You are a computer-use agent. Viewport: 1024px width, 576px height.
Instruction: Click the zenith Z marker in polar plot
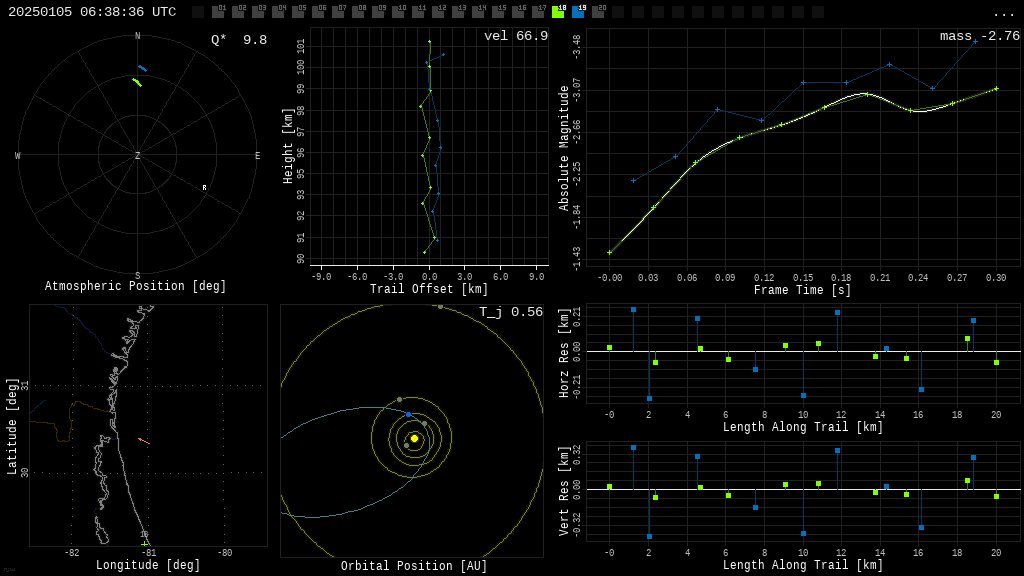pyautogui.click(x=138, y=156)
